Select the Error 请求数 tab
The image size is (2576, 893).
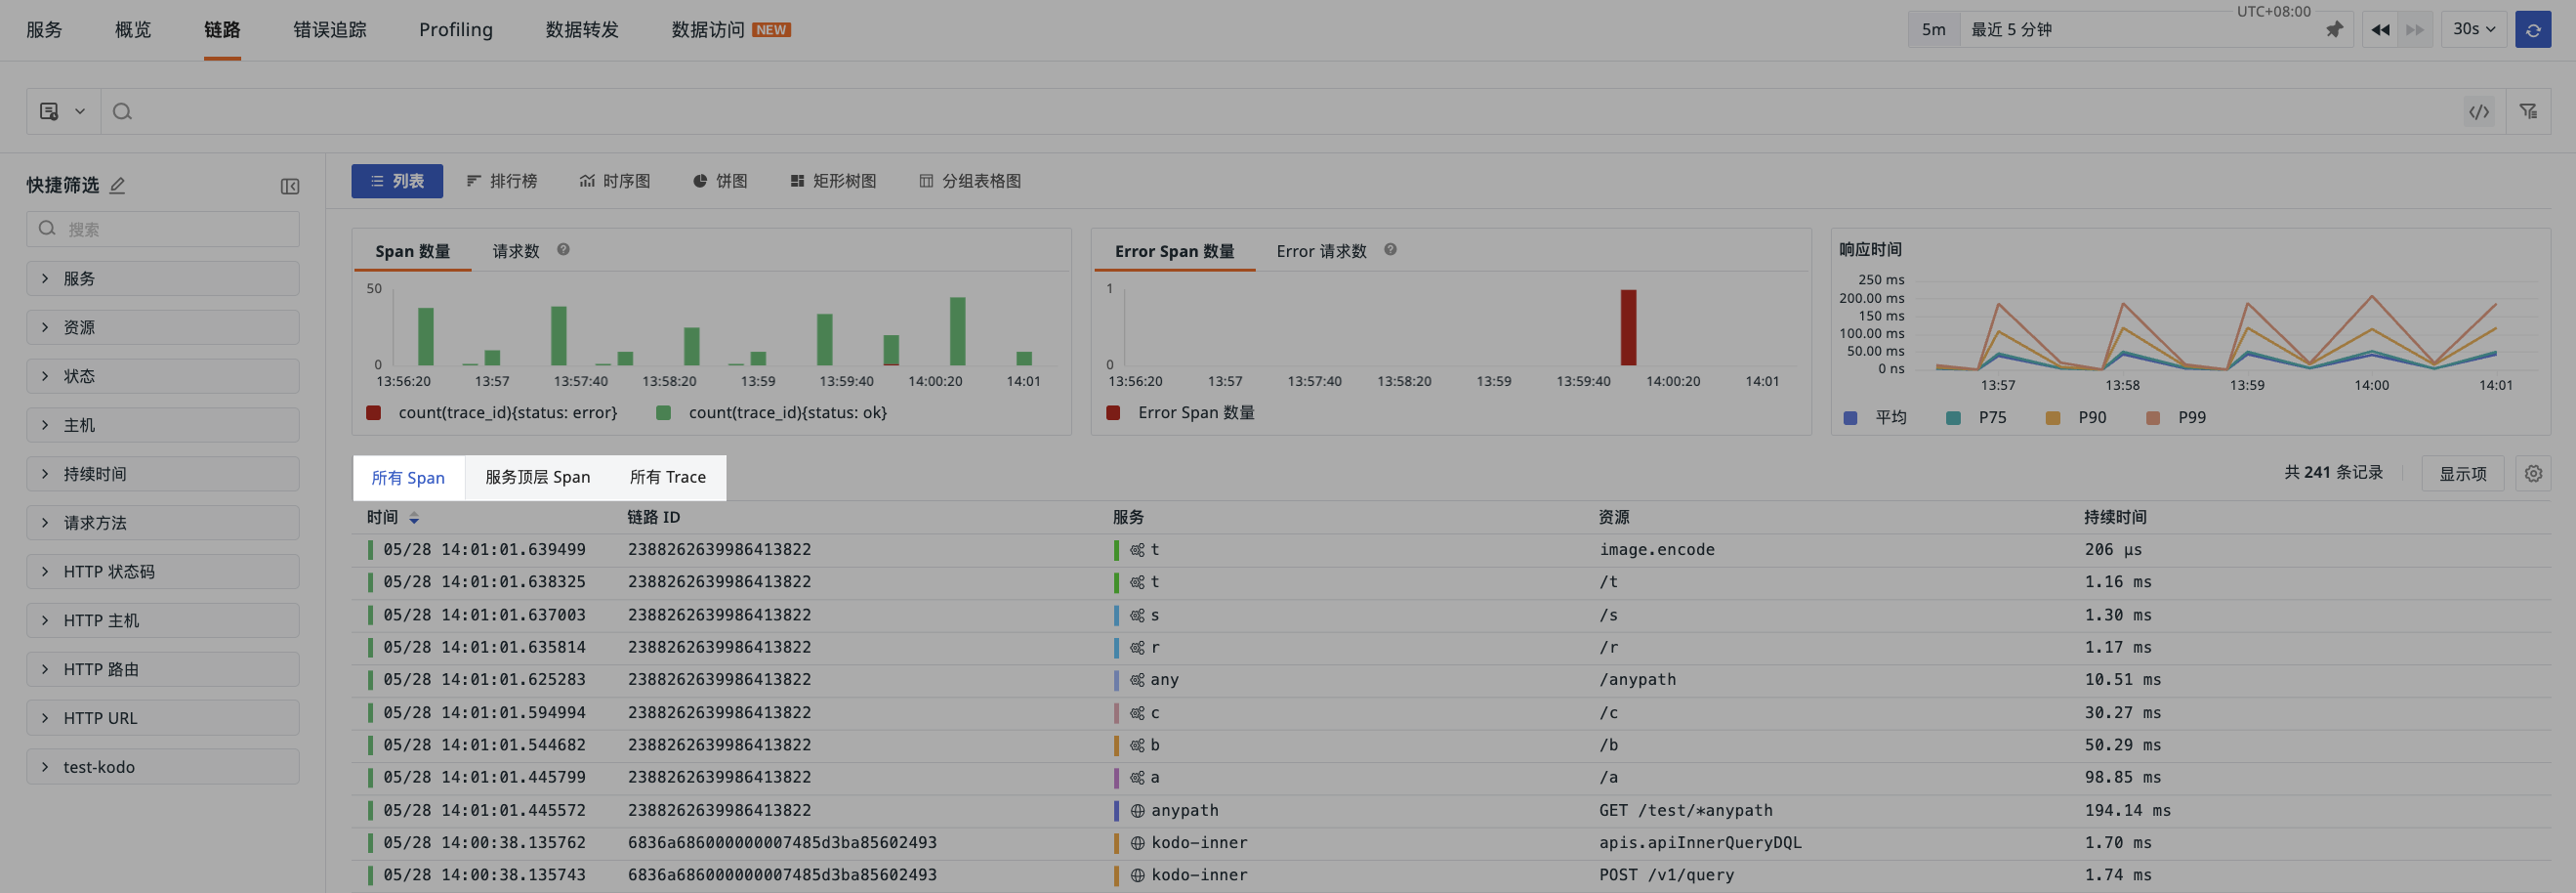click(1321, 251)
